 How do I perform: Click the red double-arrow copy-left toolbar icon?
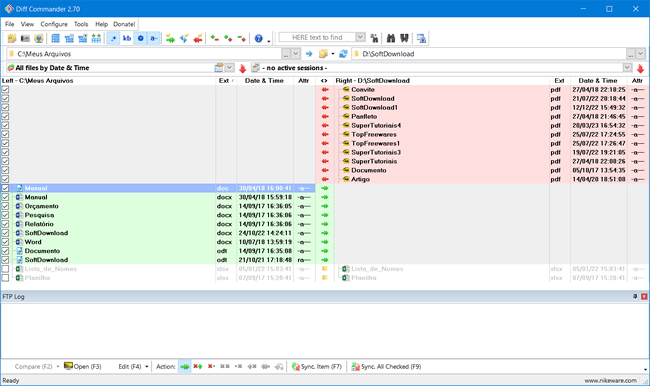[x=198, y=39]
